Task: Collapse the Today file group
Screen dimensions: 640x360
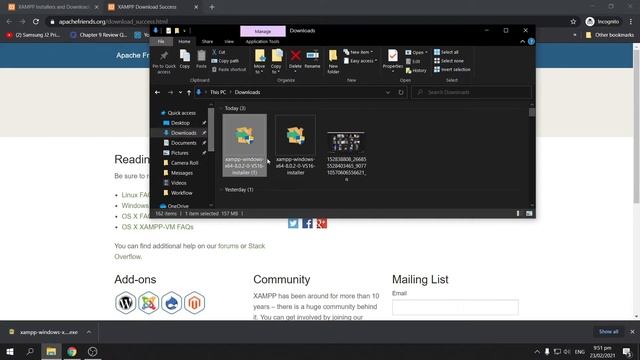Action: 221,108
